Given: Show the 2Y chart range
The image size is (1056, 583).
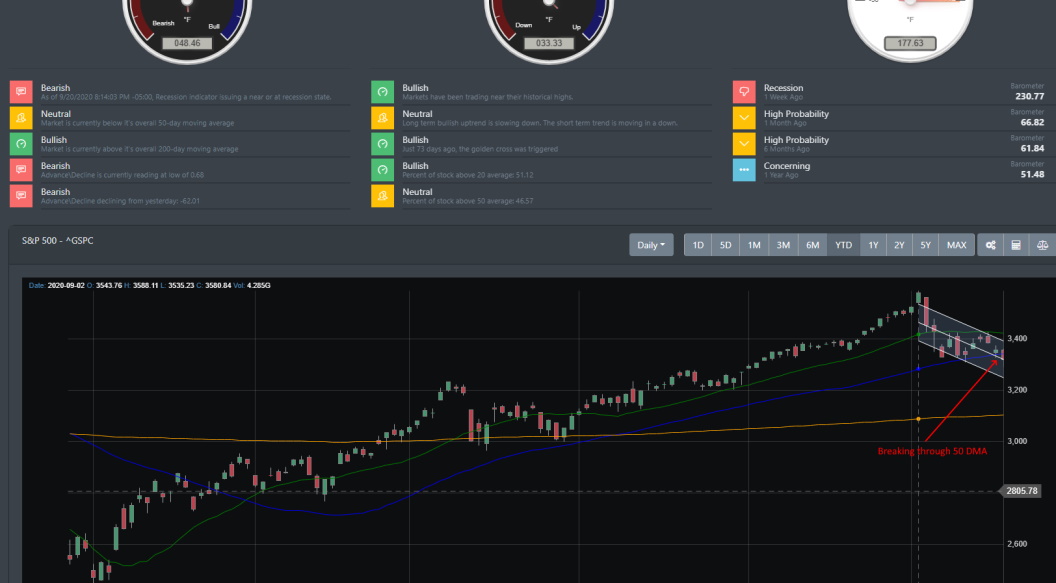Looking at the screenshot, I should point(899,245).
